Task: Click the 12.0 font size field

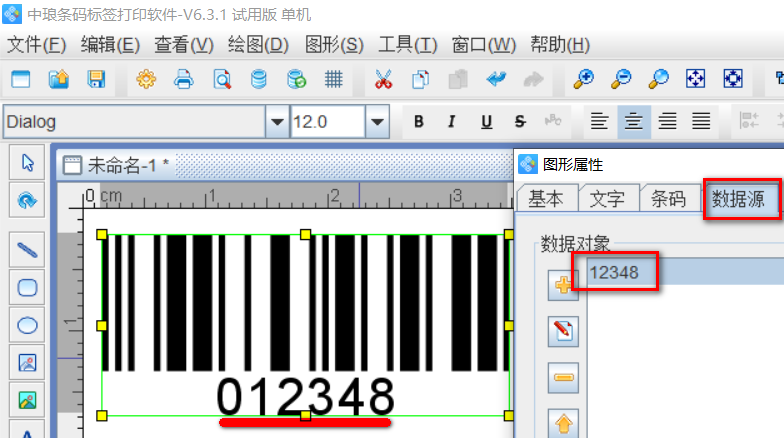Action: 328,122
